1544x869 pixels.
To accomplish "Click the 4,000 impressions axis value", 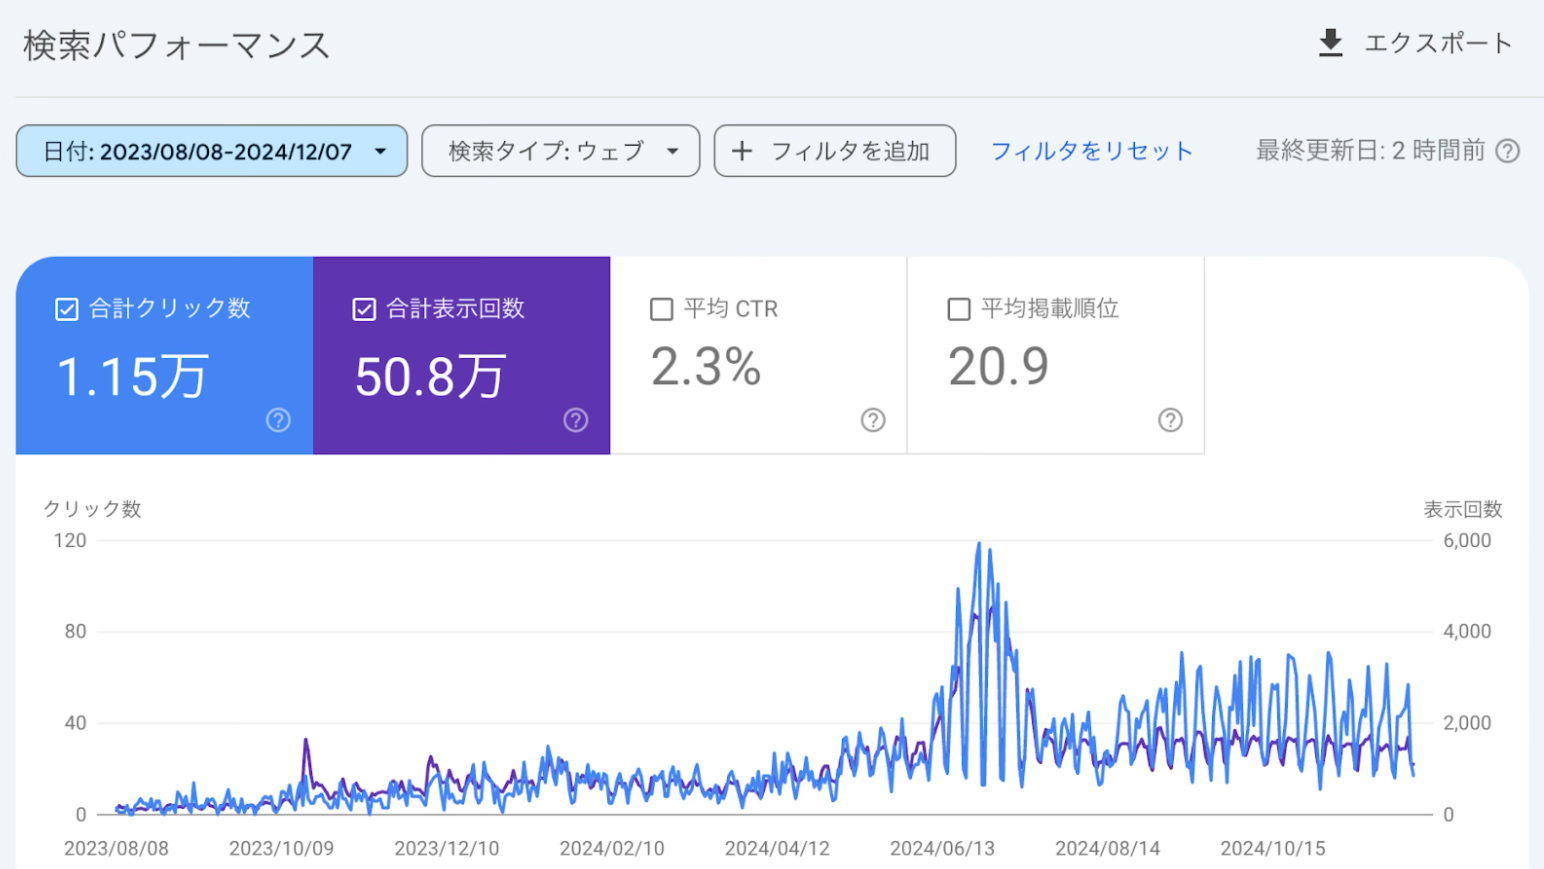I will [x=1467, y=632].
